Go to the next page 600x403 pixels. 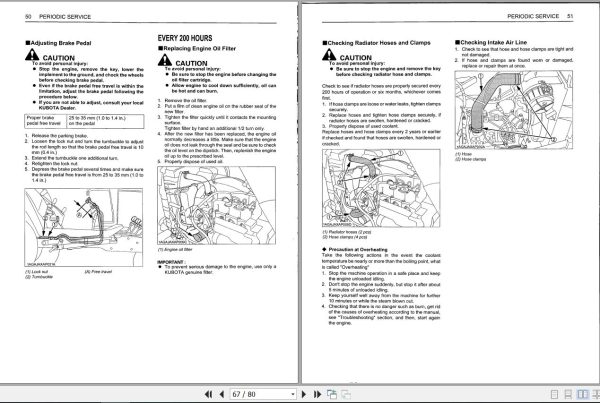(304, 394)
